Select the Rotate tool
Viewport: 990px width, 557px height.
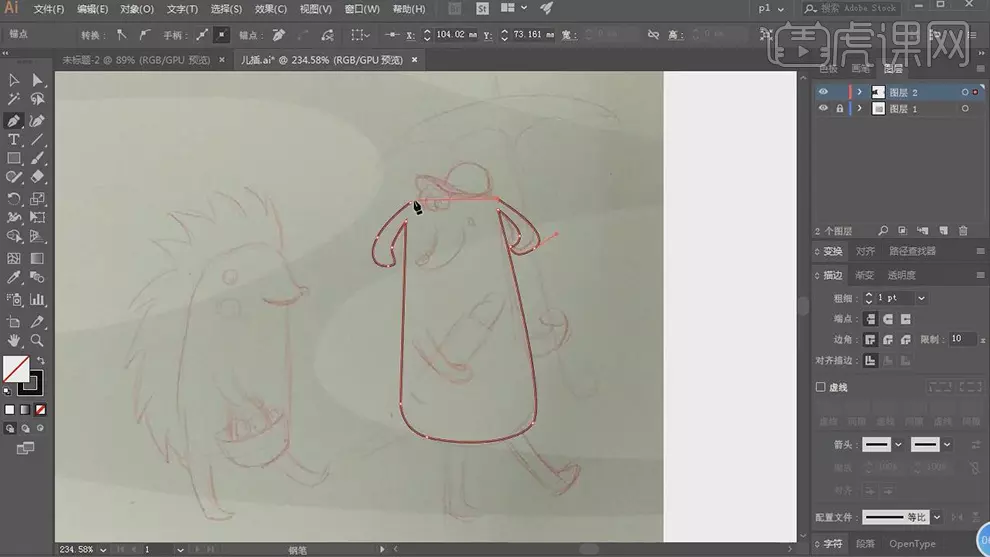[x=14, y=199]
